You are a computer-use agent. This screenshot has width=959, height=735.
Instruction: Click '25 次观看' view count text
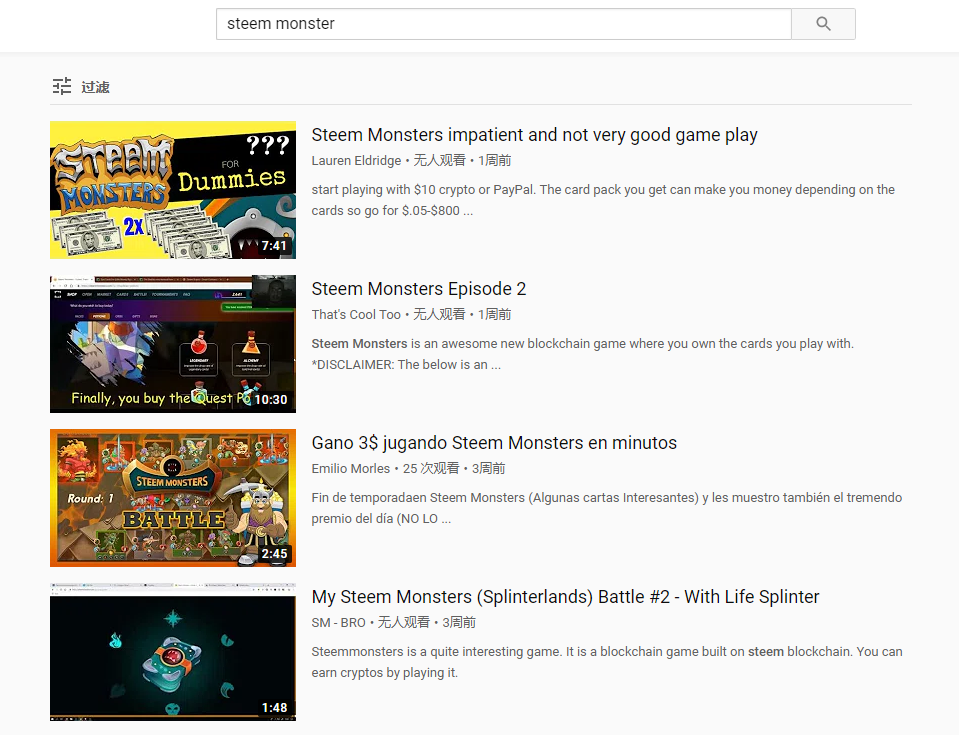431,468
